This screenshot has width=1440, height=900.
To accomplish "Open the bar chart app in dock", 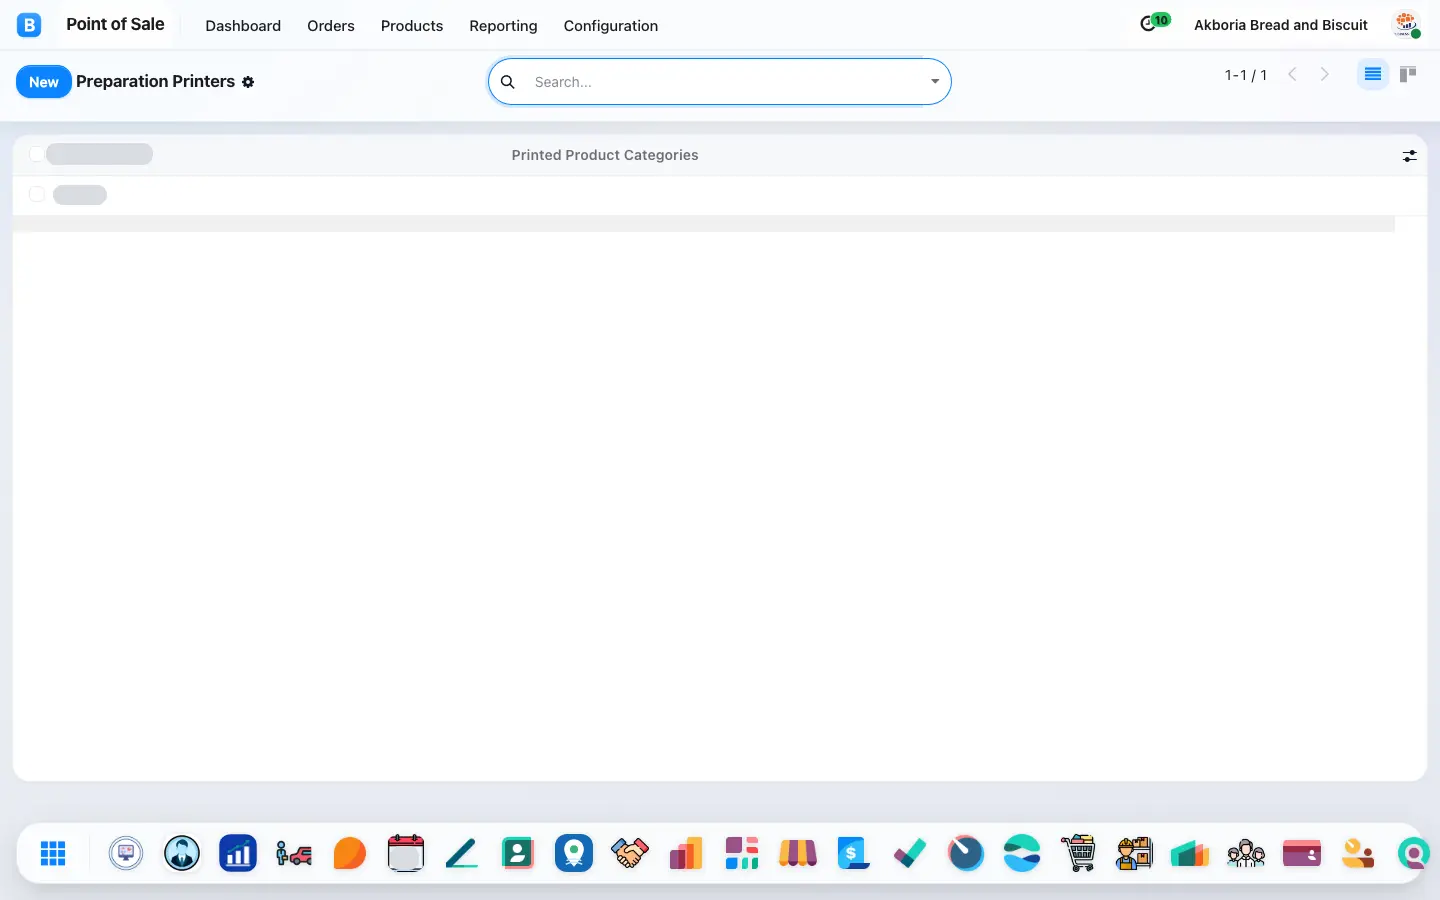I will (238, 853).
